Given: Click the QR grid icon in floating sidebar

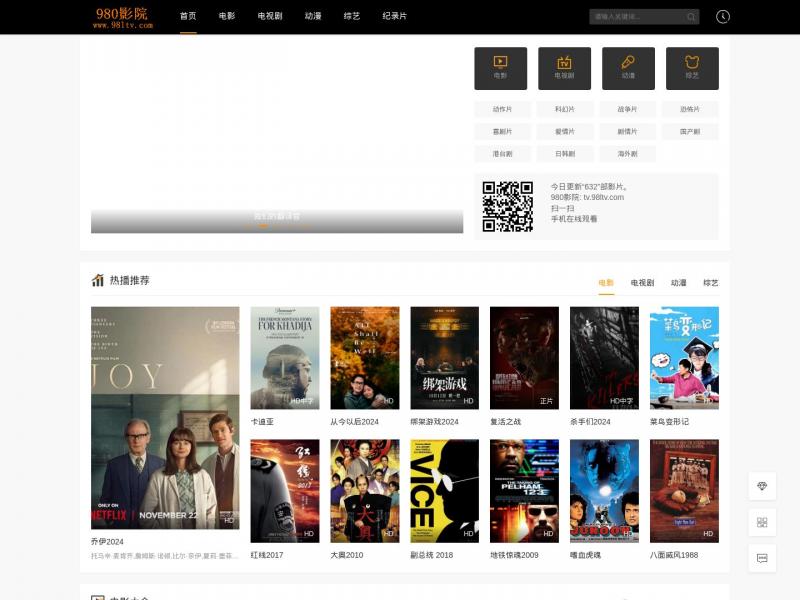Looking at the screenshot, I should click(x=762, y=522).
